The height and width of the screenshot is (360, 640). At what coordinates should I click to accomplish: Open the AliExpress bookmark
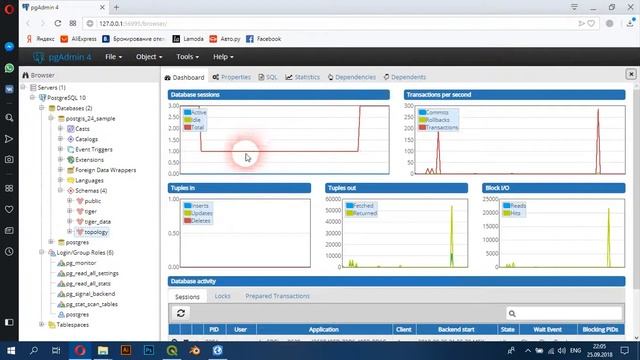coord(78,39)
